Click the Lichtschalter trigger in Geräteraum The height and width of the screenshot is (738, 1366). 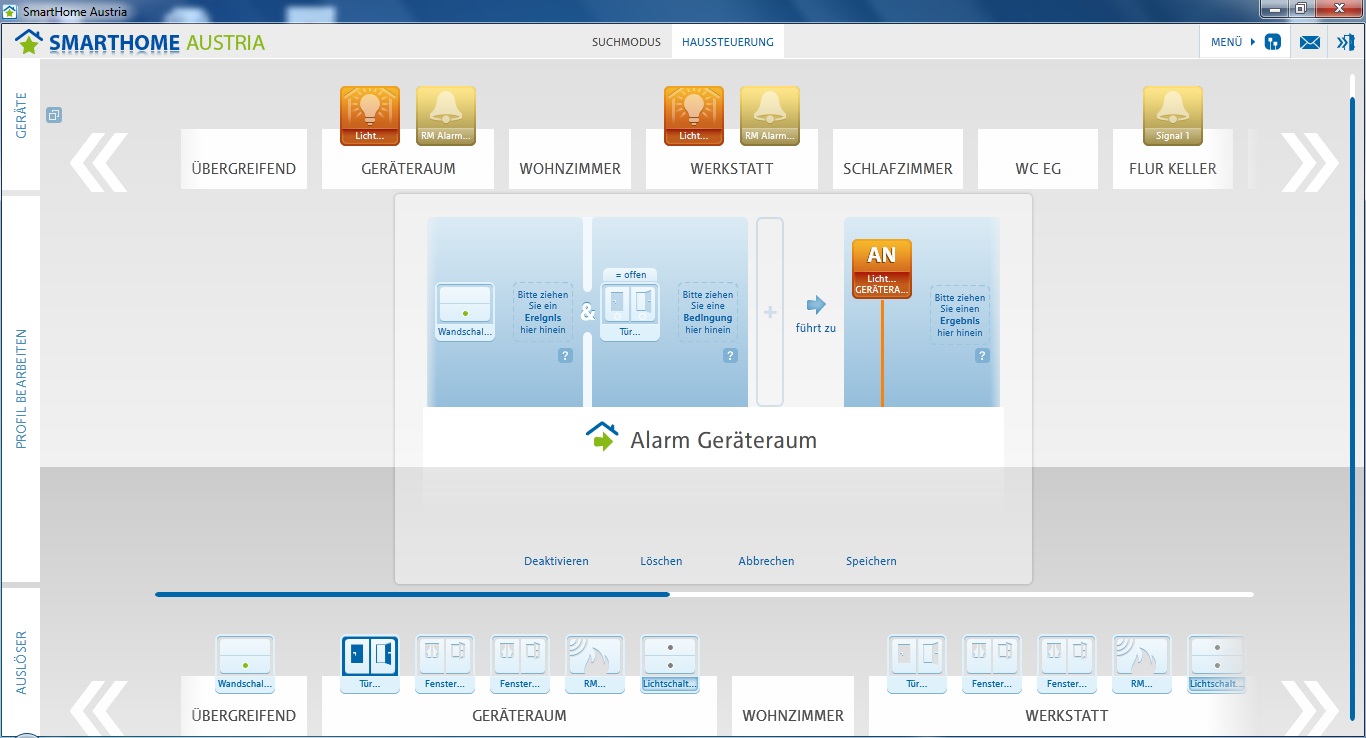point(670,664)
